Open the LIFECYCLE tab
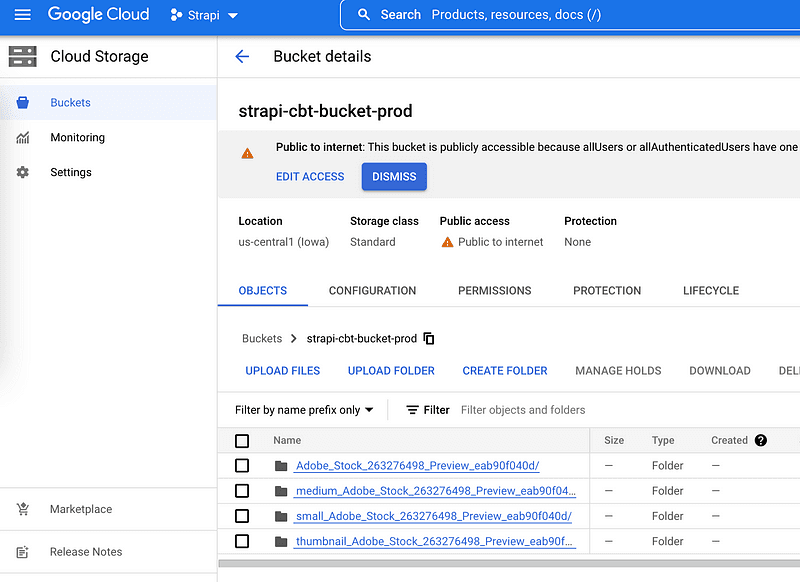Screen dimensions: 800x582 click(x=711, y=291)
